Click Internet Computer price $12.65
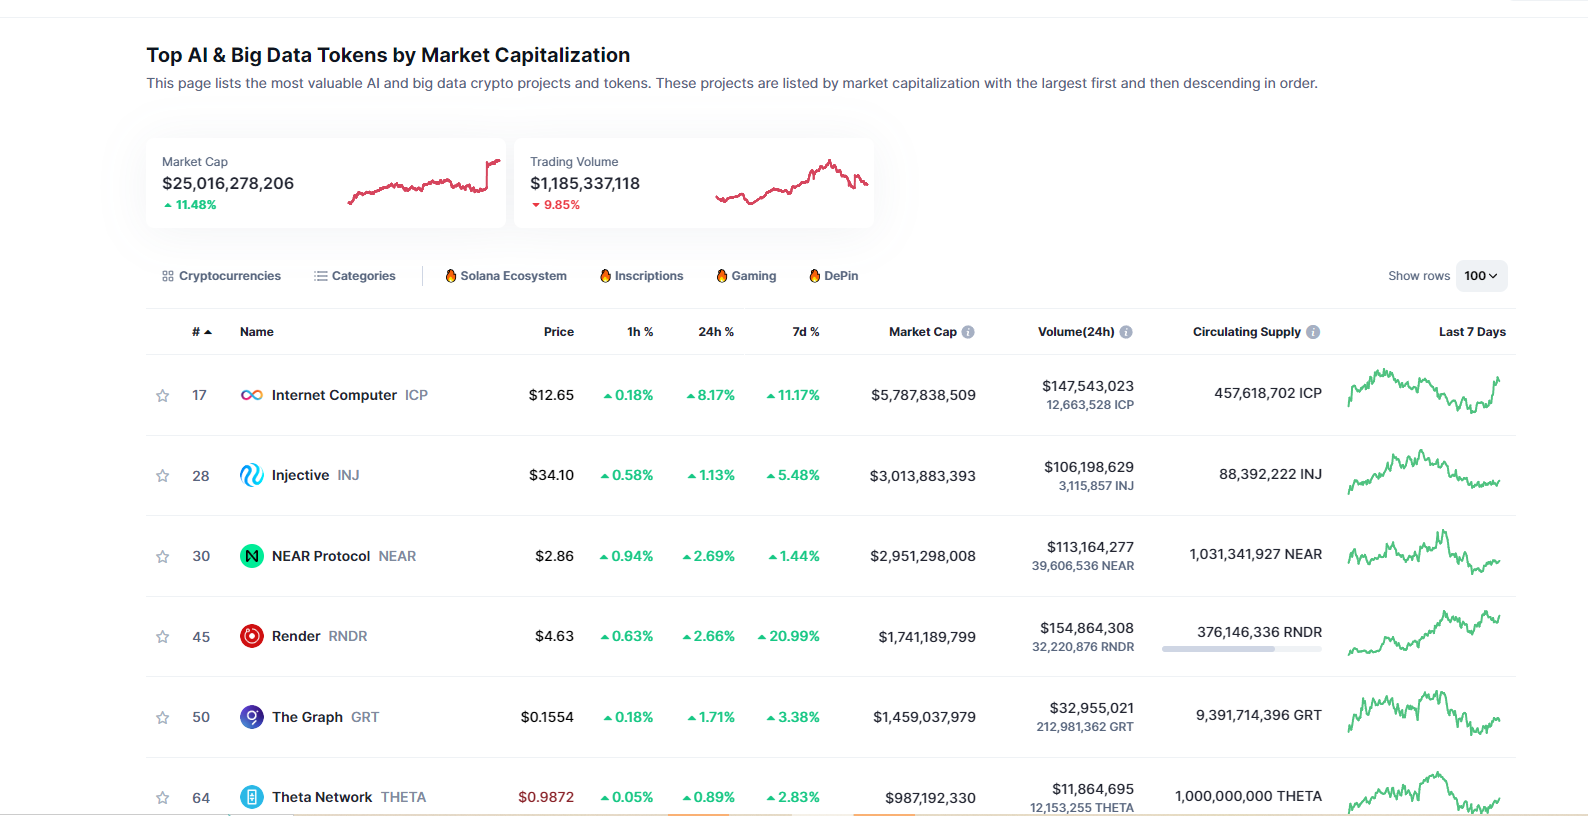 point(551,395)
